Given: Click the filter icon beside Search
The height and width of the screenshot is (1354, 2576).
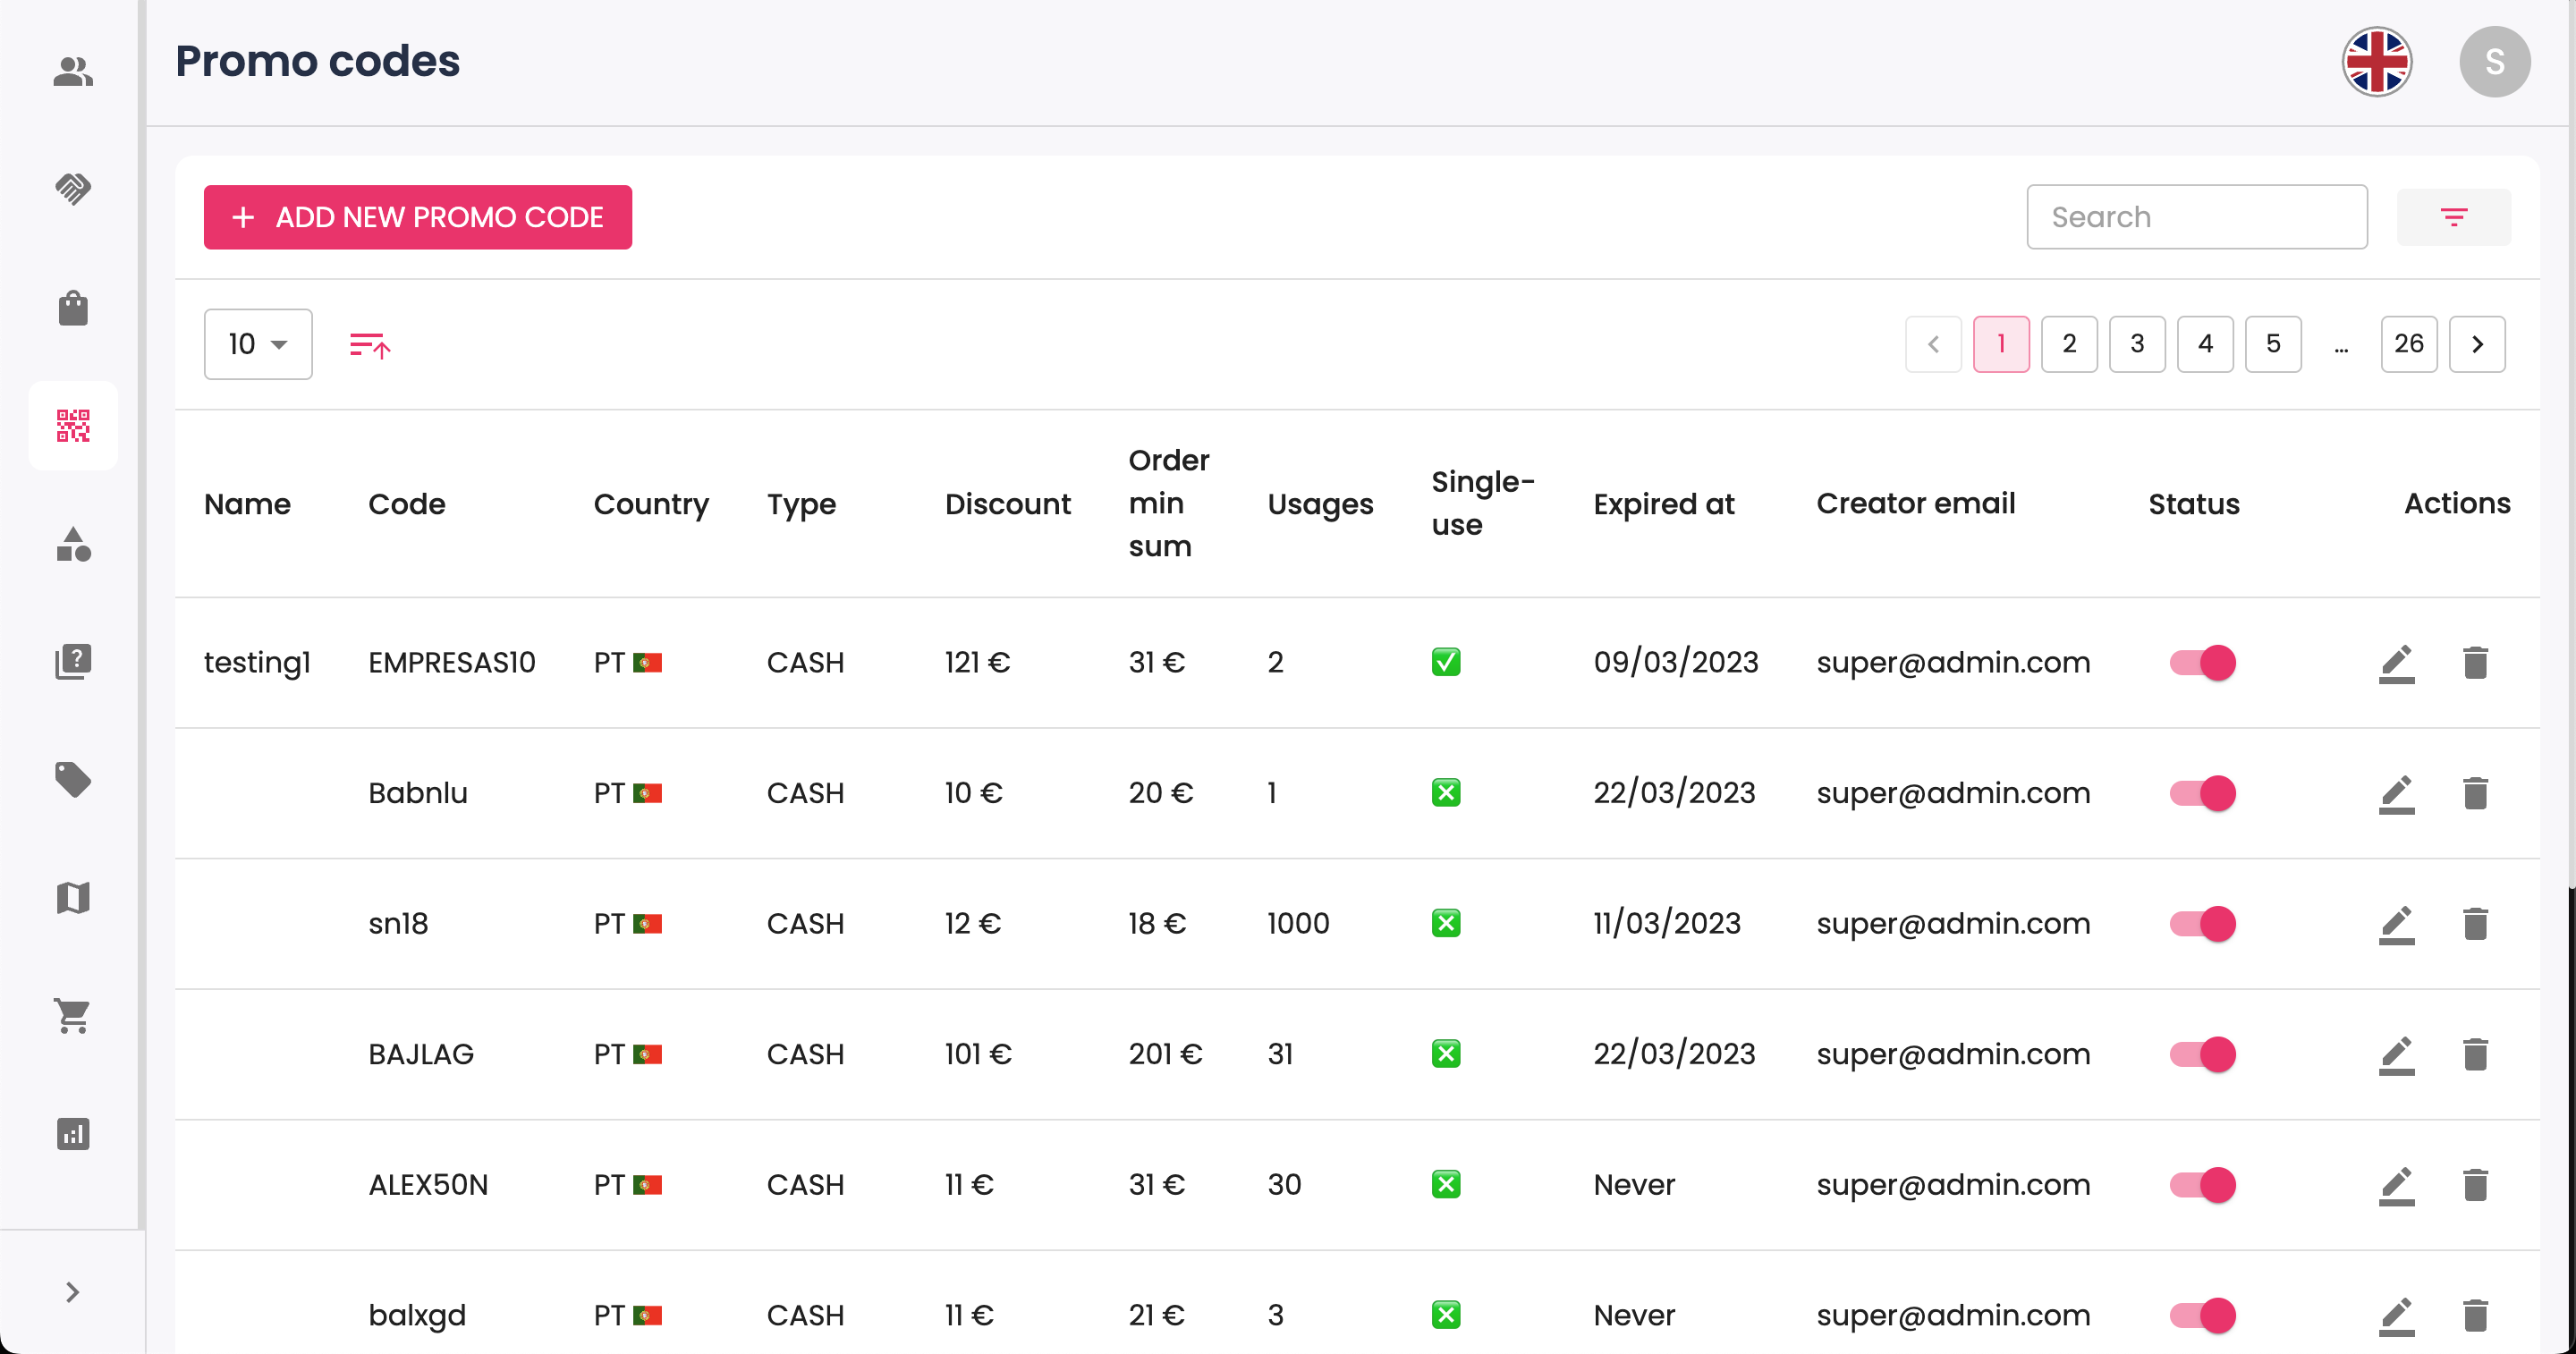Looking at the screenshot, I should tap(2453, 217).
